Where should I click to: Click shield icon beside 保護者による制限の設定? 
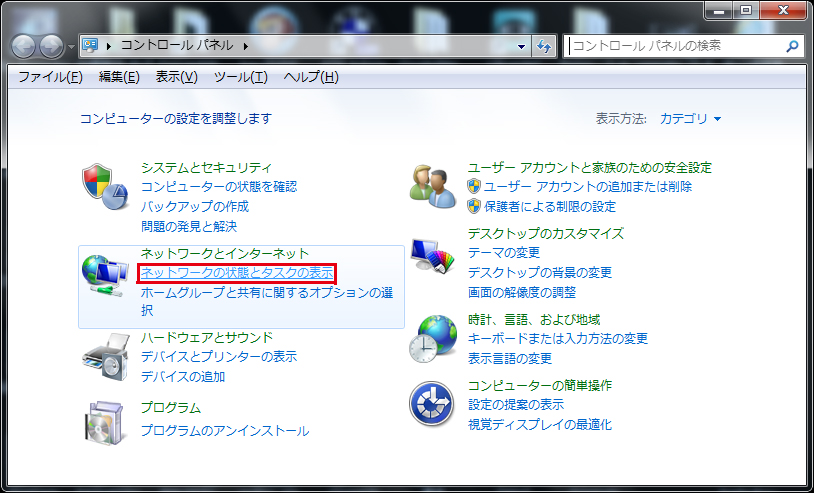pyautogui.click(x=474, y=206)
